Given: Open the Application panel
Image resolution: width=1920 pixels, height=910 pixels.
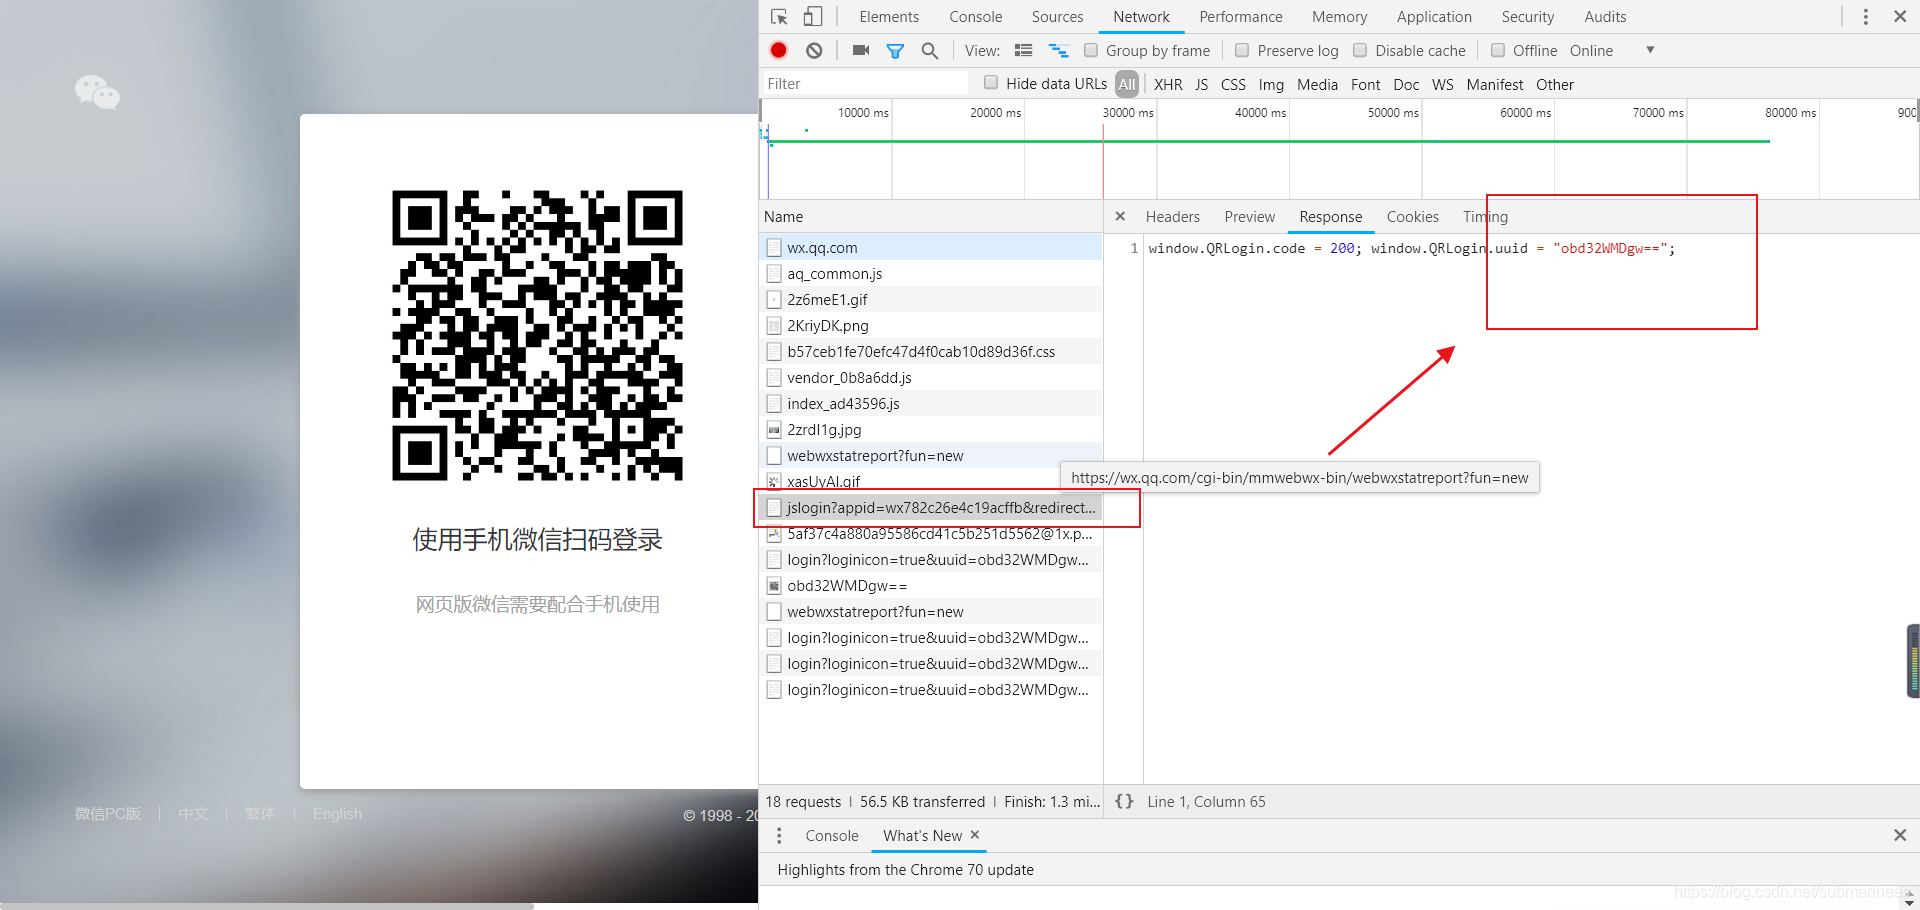Looking at the screenshot, I should coord(1434,17).
